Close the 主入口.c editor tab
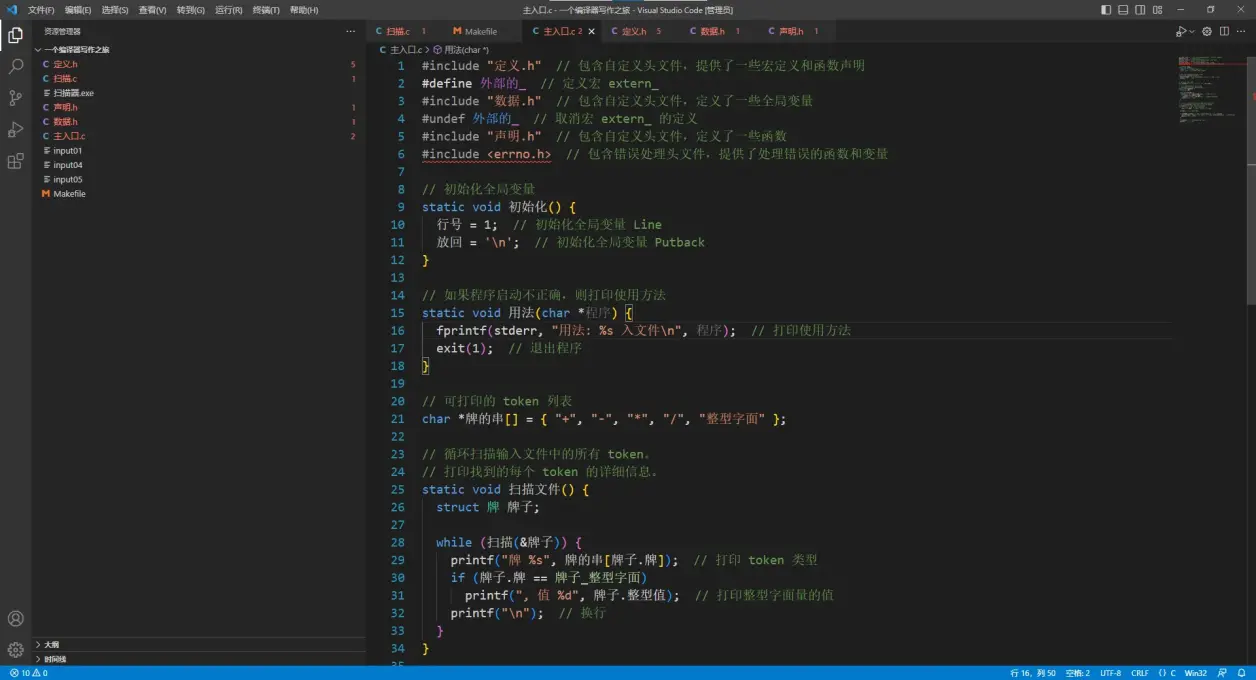 pyautogui.click(x=591, y=31)
